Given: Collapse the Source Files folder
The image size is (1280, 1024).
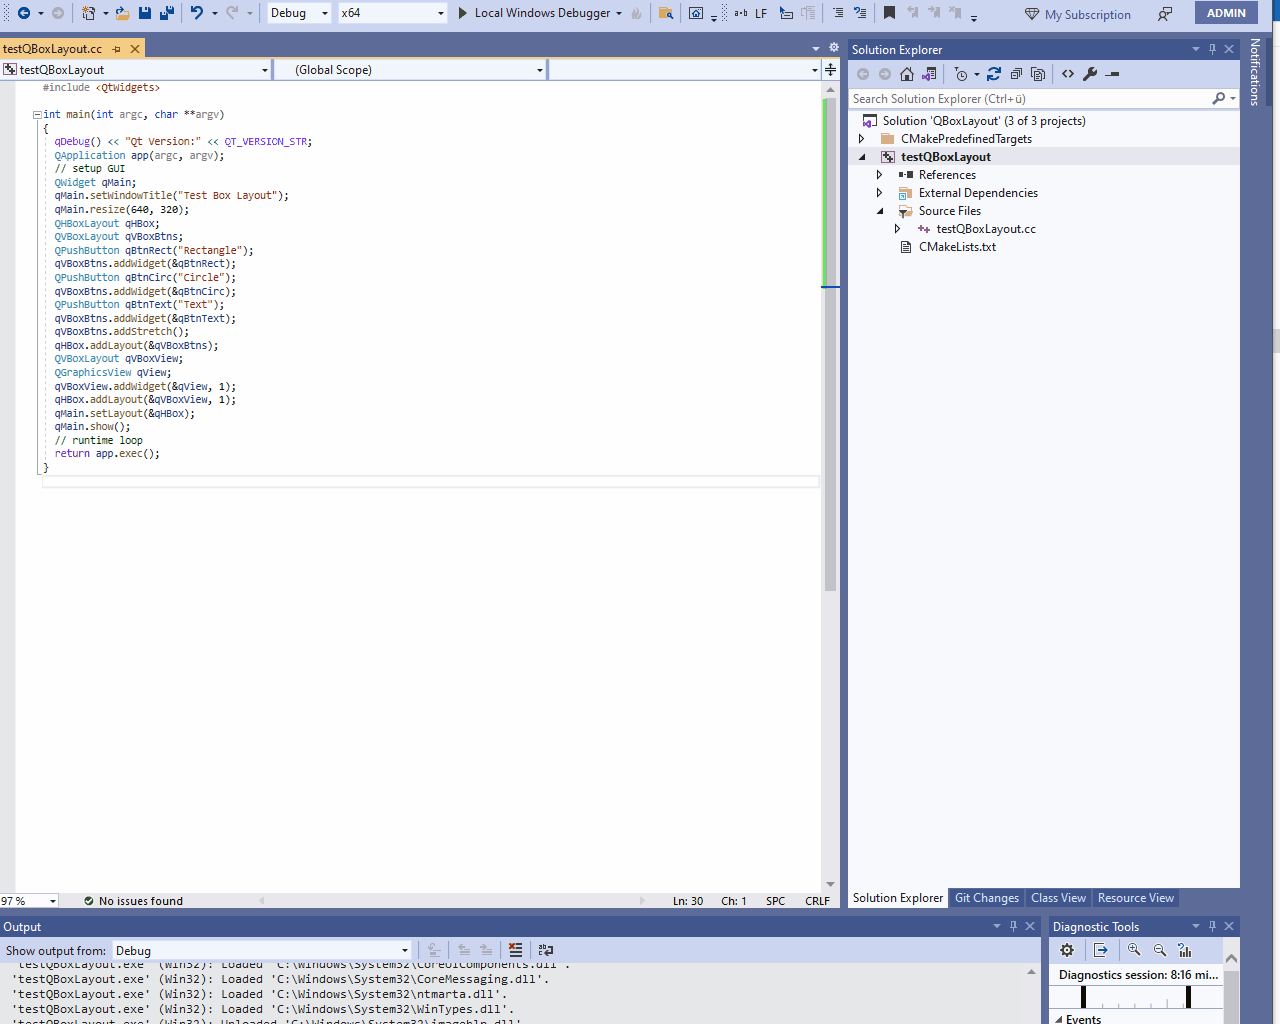Looking at the screenshot, I should [880, 211].
